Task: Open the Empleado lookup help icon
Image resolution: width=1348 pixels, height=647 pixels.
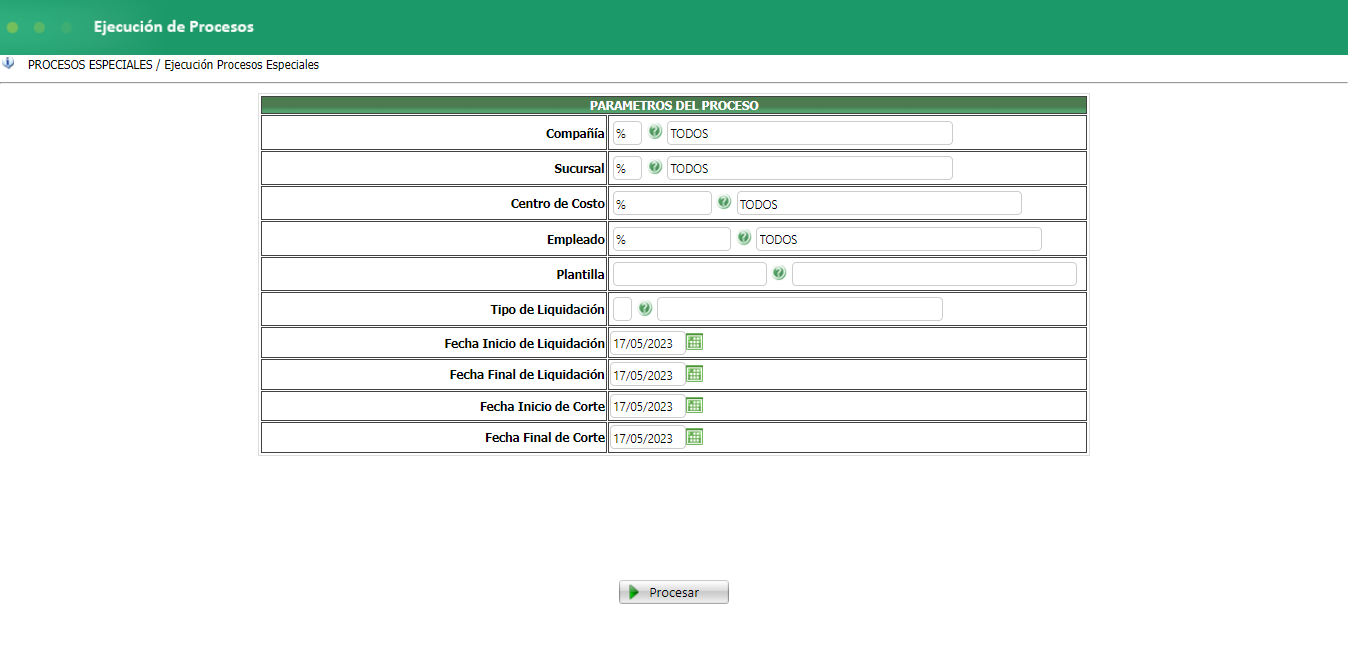Action: click(x=744, y=238)
